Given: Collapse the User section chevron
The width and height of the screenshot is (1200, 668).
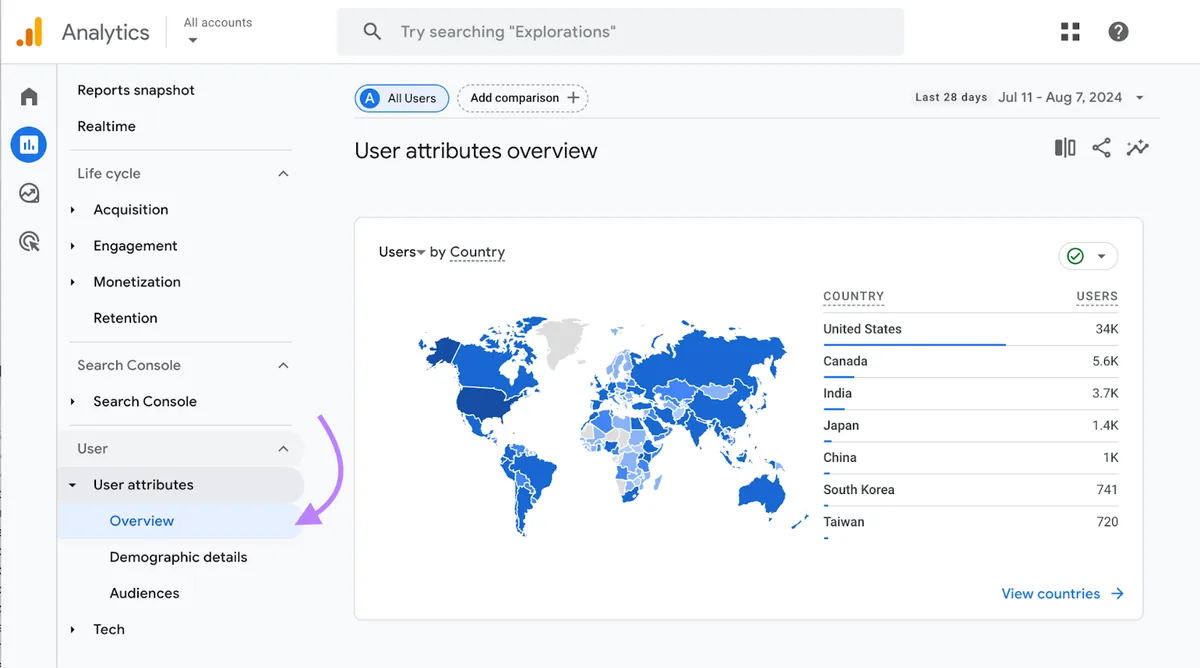Looking at the screenshot, I should tap(283, 449).
